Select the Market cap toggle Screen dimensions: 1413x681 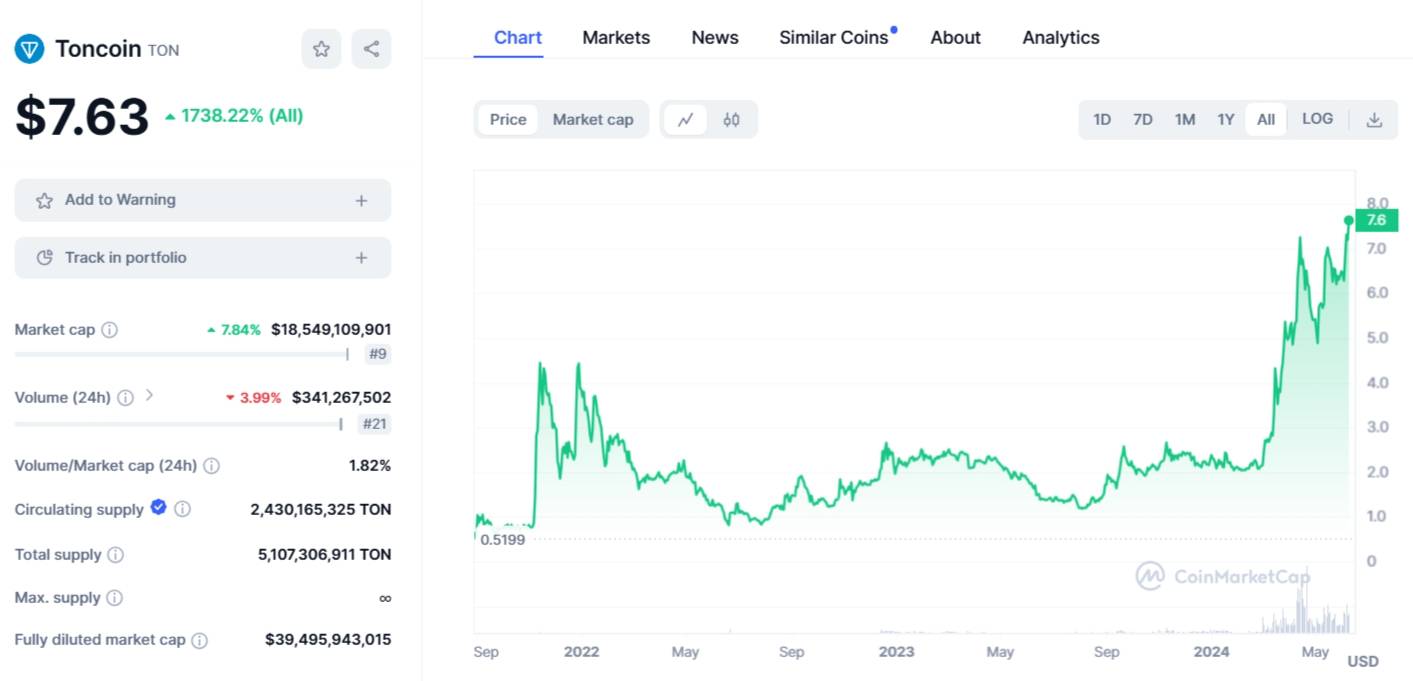[x=593, y=120]
